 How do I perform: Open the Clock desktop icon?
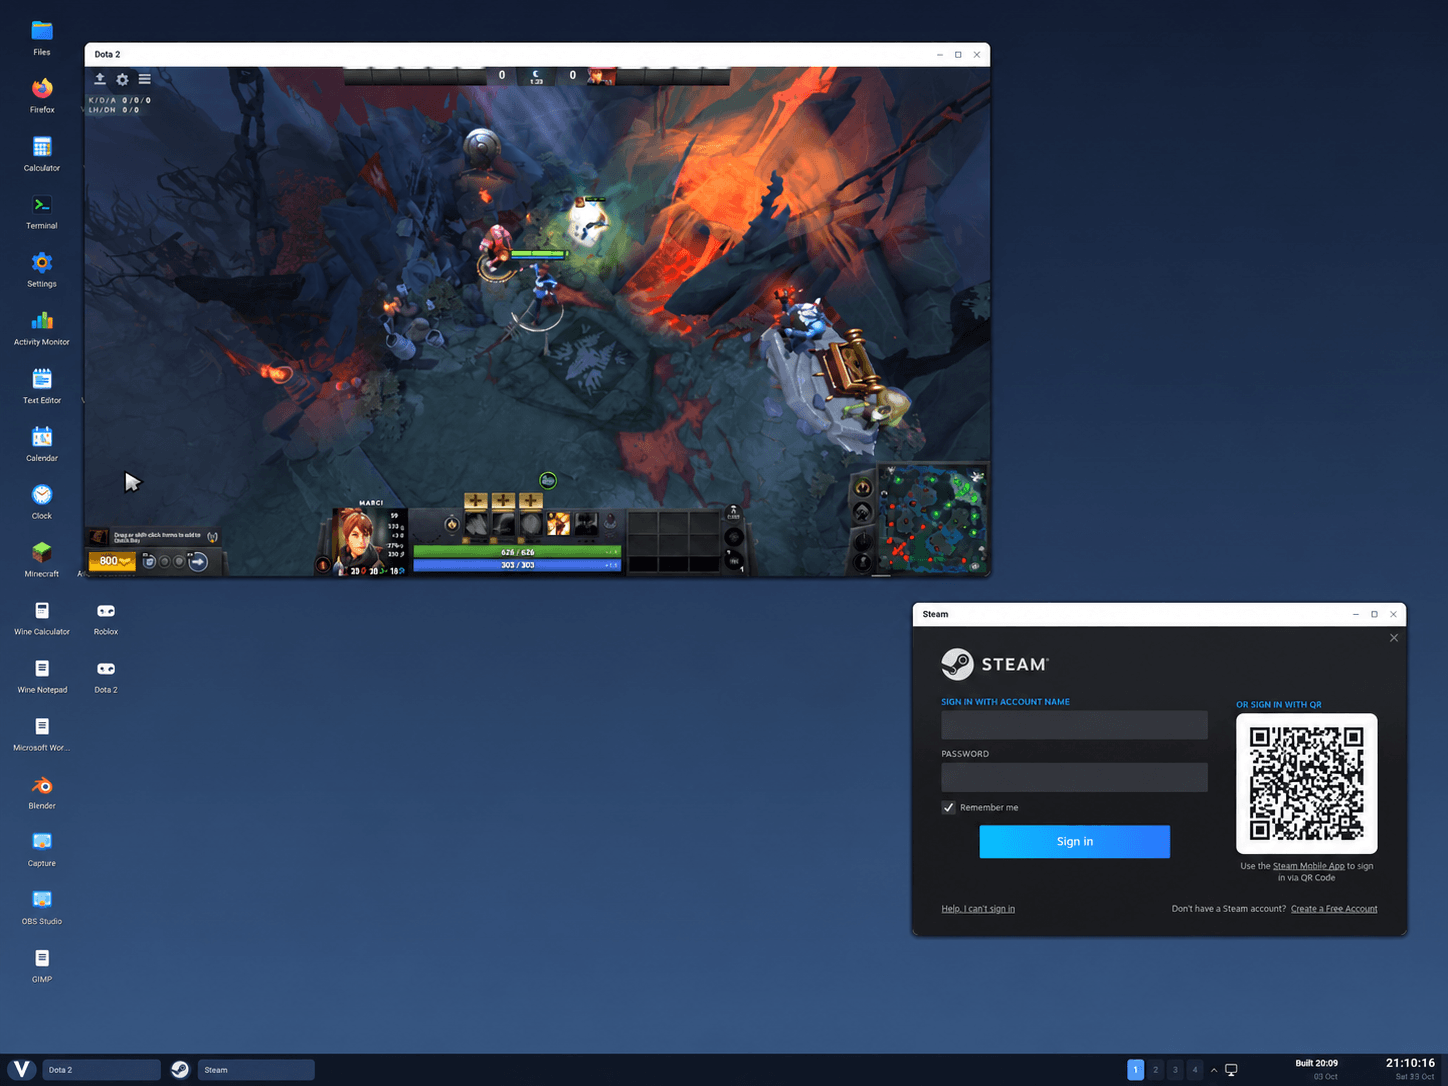[42, 502]
